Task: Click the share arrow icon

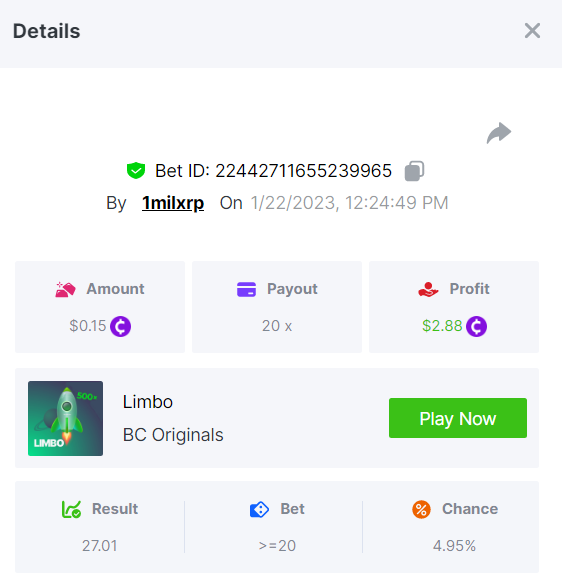Action: (x=499, y=133)
